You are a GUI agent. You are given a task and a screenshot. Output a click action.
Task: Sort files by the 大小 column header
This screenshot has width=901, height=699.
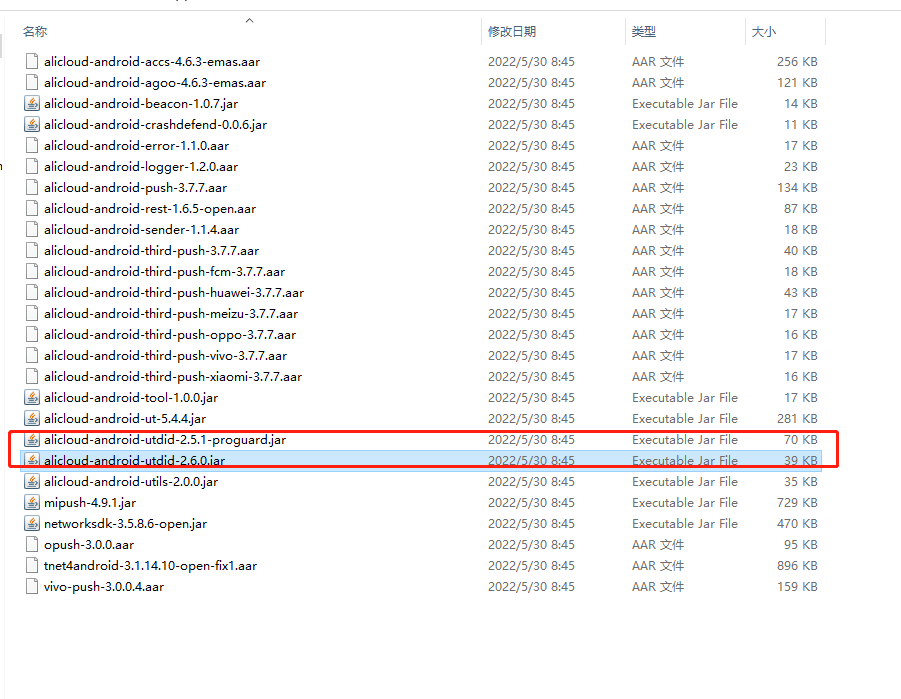(764, 32)
